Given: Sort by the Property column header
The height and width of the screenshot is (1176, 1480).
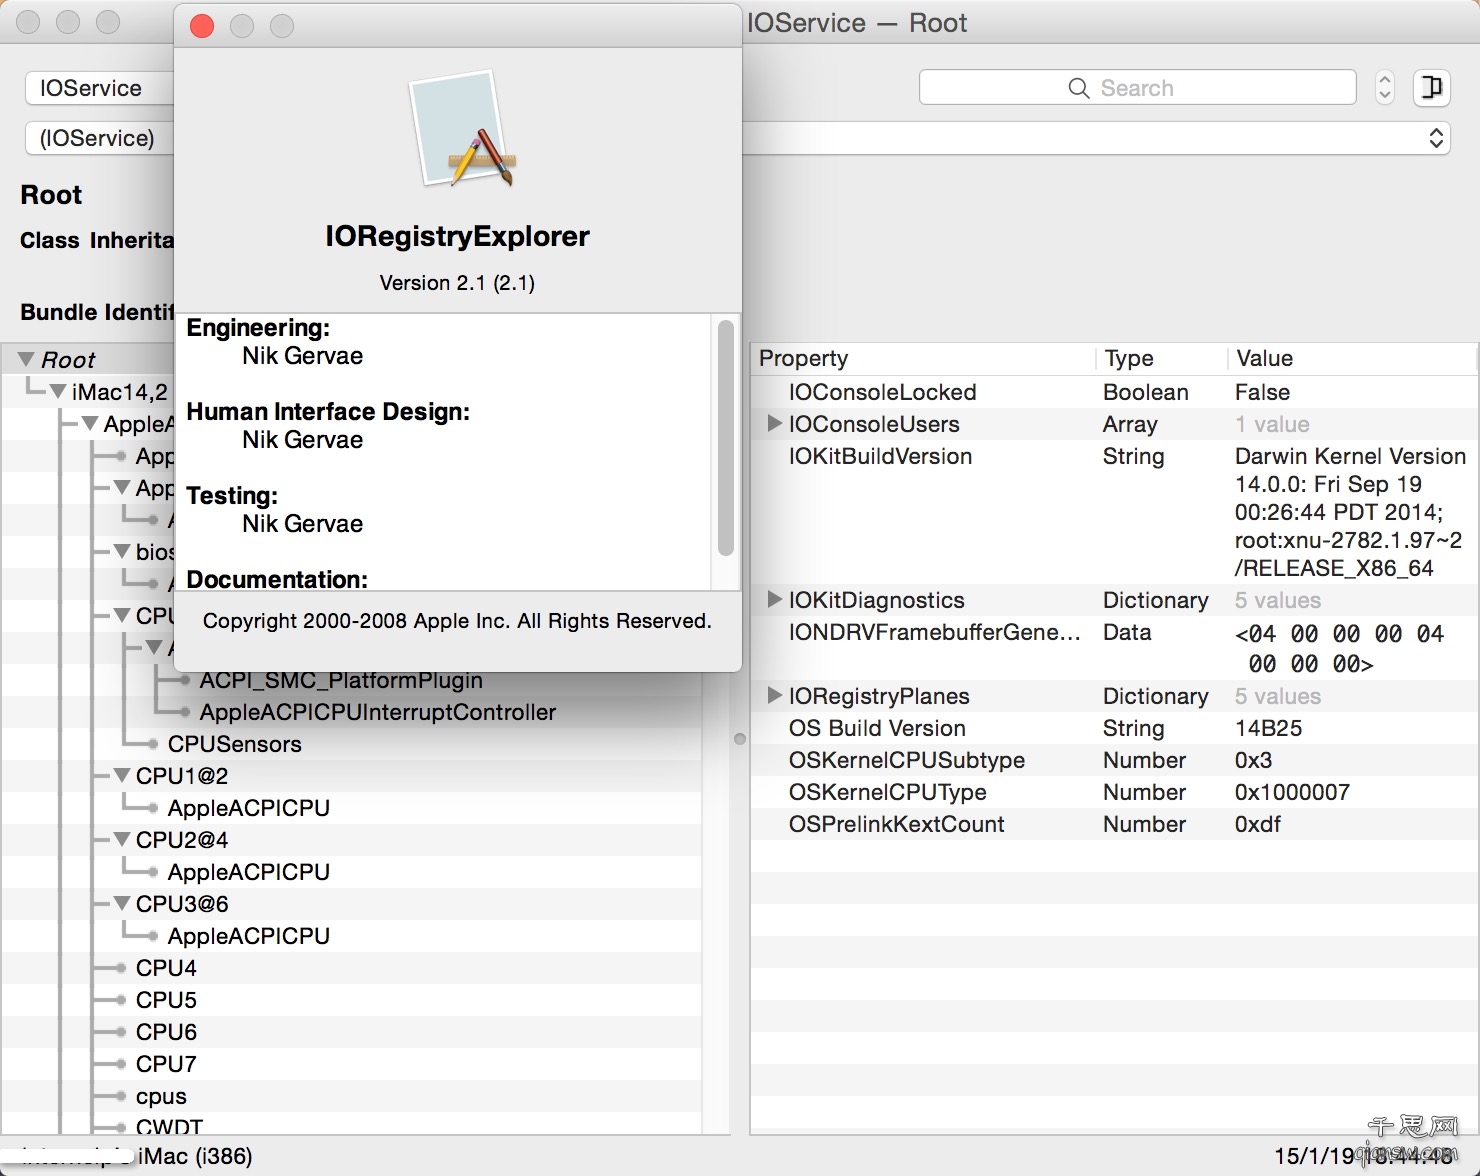Looking at the screenshot, I should point(922,358).
